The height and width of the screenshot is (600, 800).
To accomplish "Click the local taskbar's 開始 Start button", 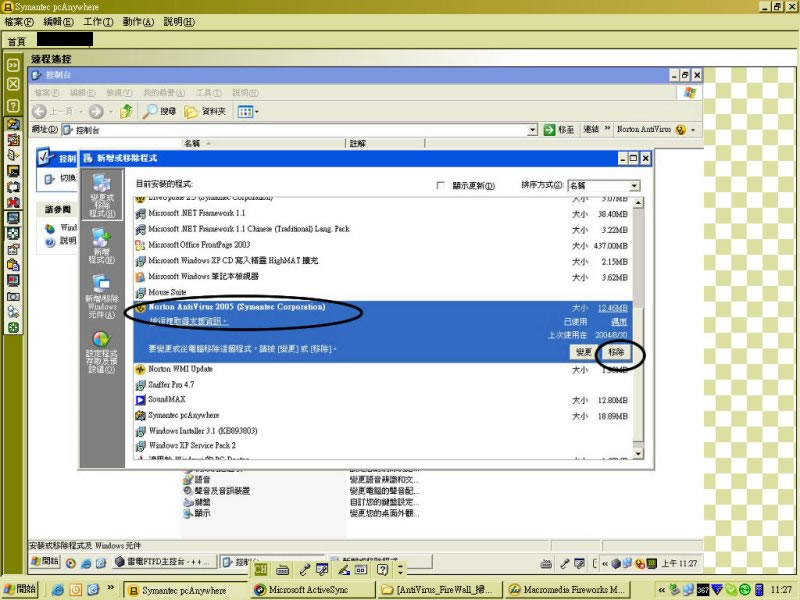I will click(19, 589).
